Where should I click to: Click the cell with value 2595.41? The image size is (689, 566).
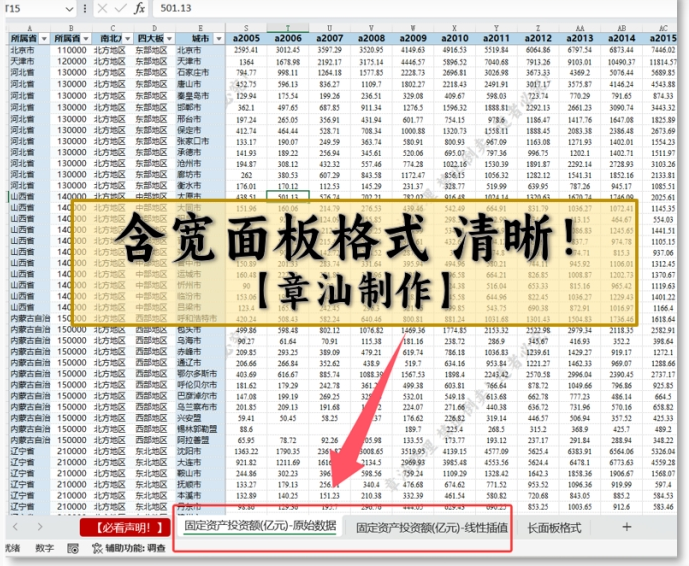[x=246, y=50]
